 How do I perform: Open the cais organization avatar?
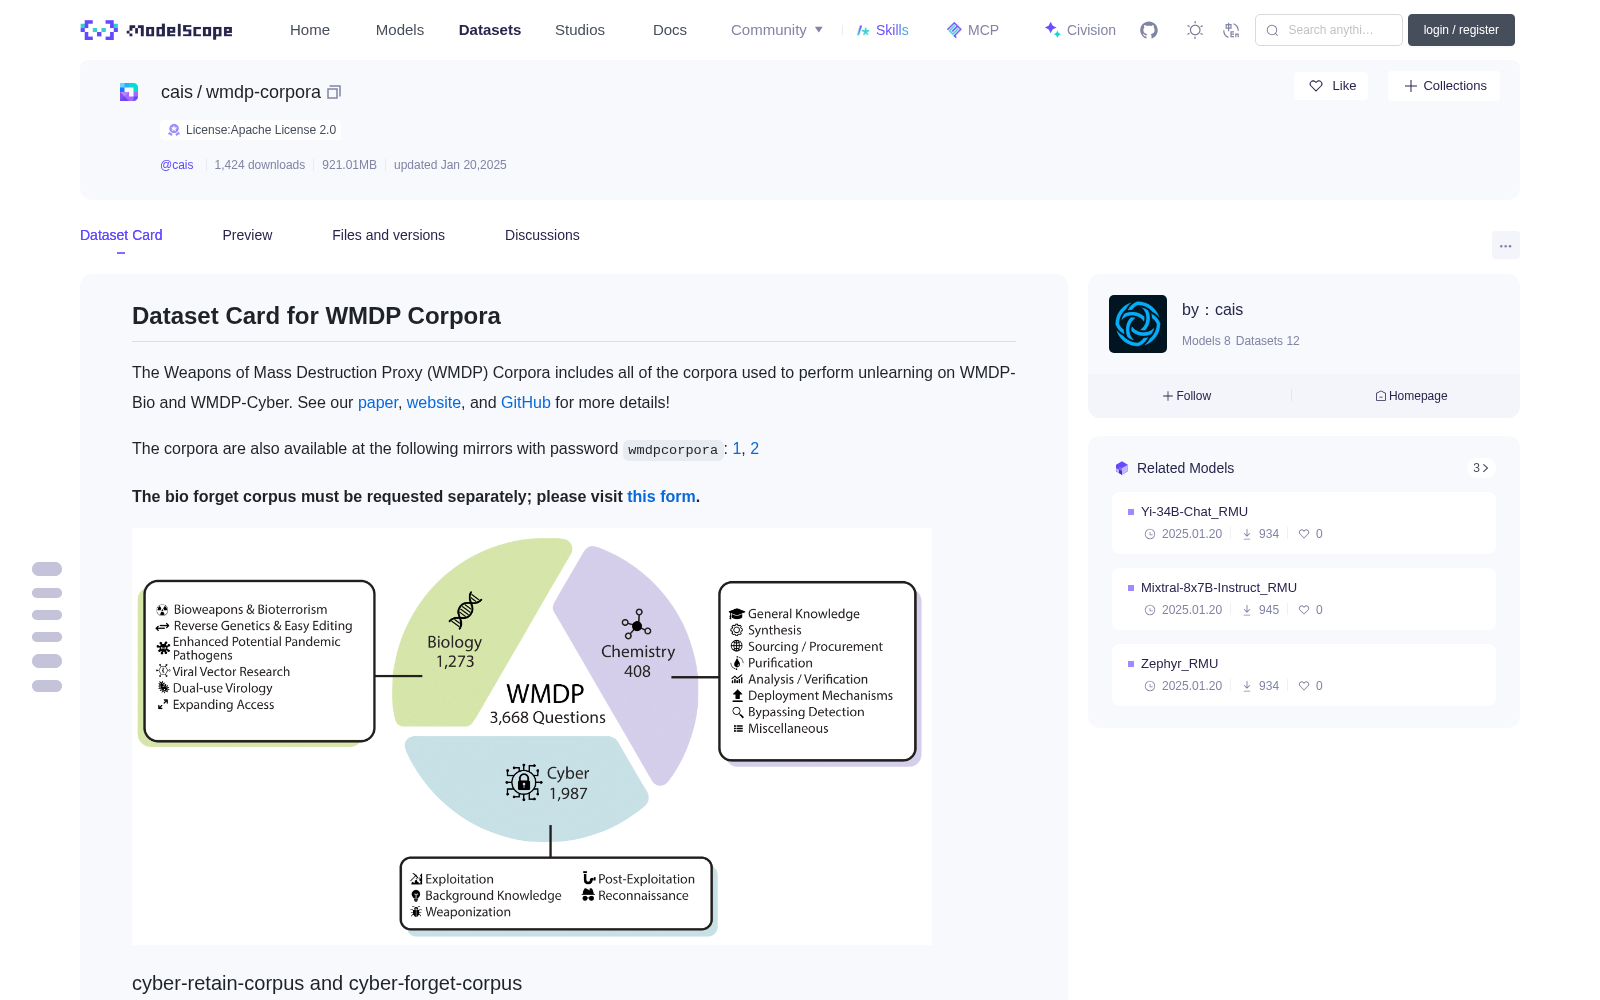tap(1138, 324)
